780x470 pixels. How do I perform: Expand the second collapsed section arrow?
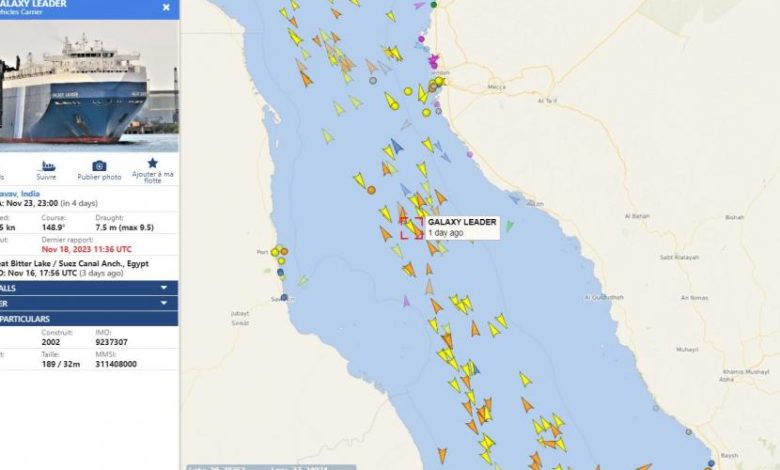(x=164, y=303)
